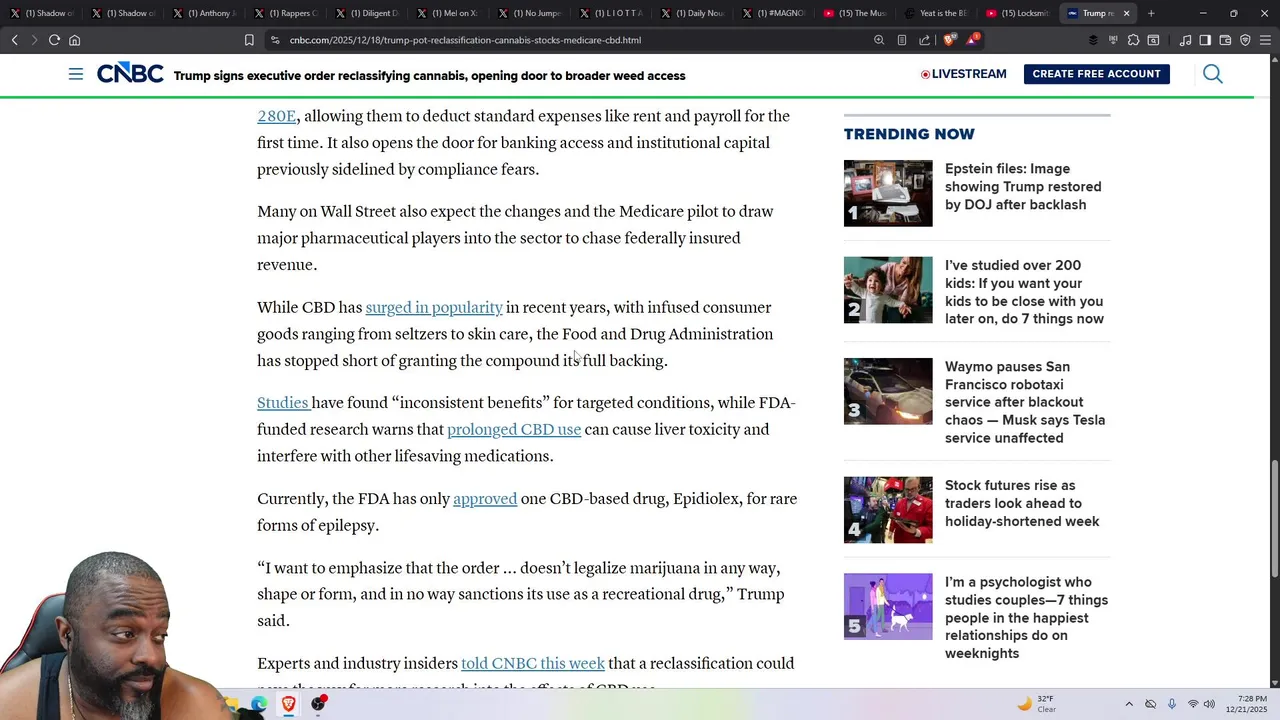Viewport: 1280px width, 720px height.
Task: Click the stacked-layers extension icon
Action: (1093, 40)
